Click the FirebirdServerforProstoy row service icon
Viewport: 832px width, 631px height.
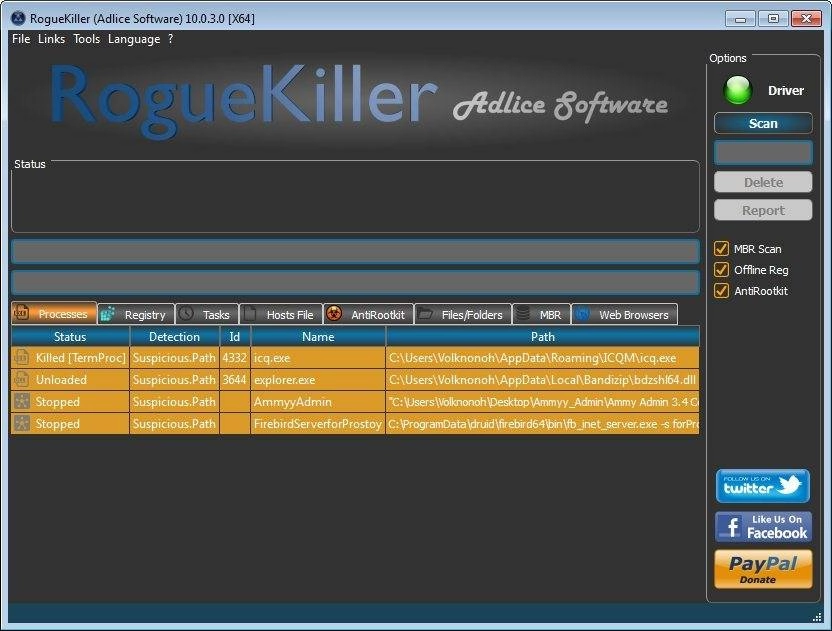coord(21,423)
